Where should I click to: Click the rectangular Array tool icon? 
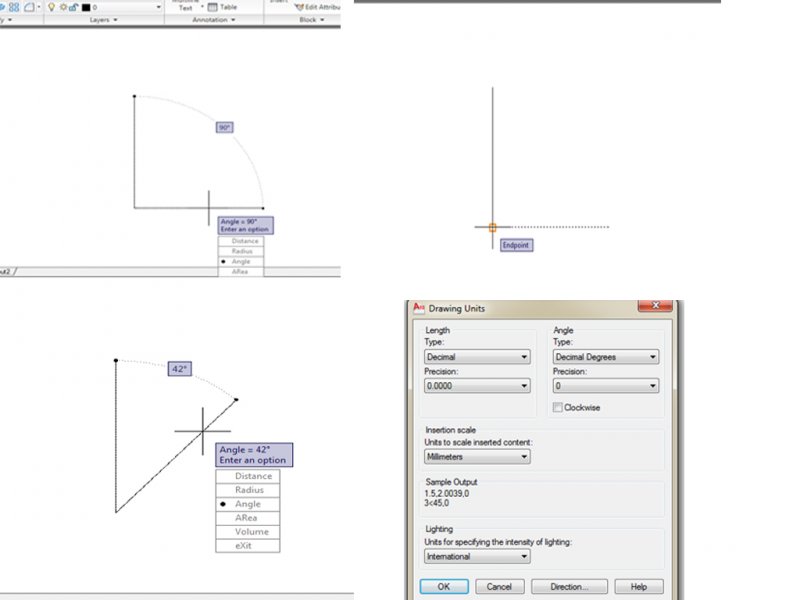14,7
